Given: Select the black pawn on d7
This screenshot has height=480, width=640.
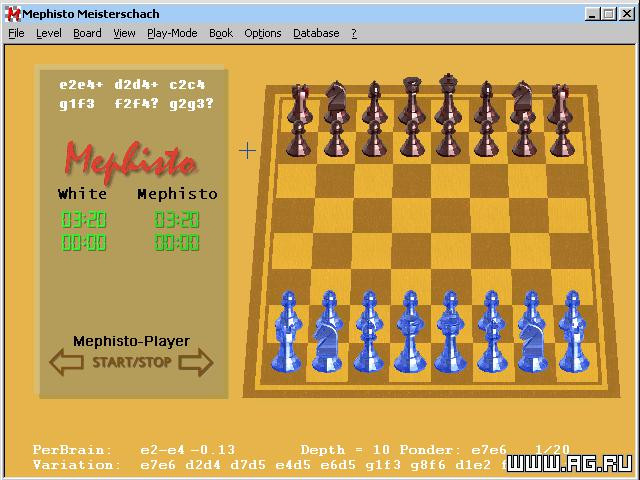Looking at the screenshot, I should 411,138.
